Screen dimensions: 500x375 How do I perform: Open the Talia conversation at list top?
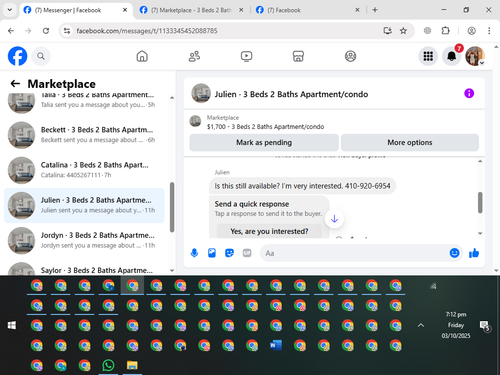[84, 103]
